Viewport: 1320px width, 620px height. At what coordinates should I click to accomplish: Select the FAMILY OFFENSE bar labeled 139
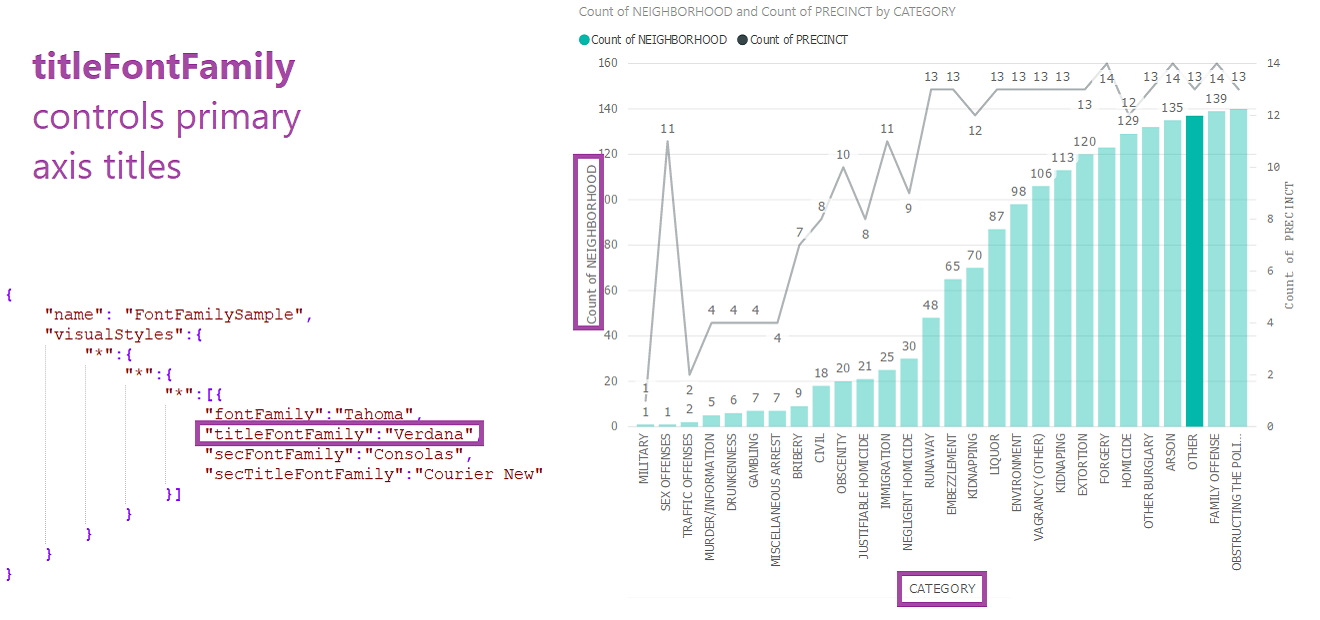1216,269
